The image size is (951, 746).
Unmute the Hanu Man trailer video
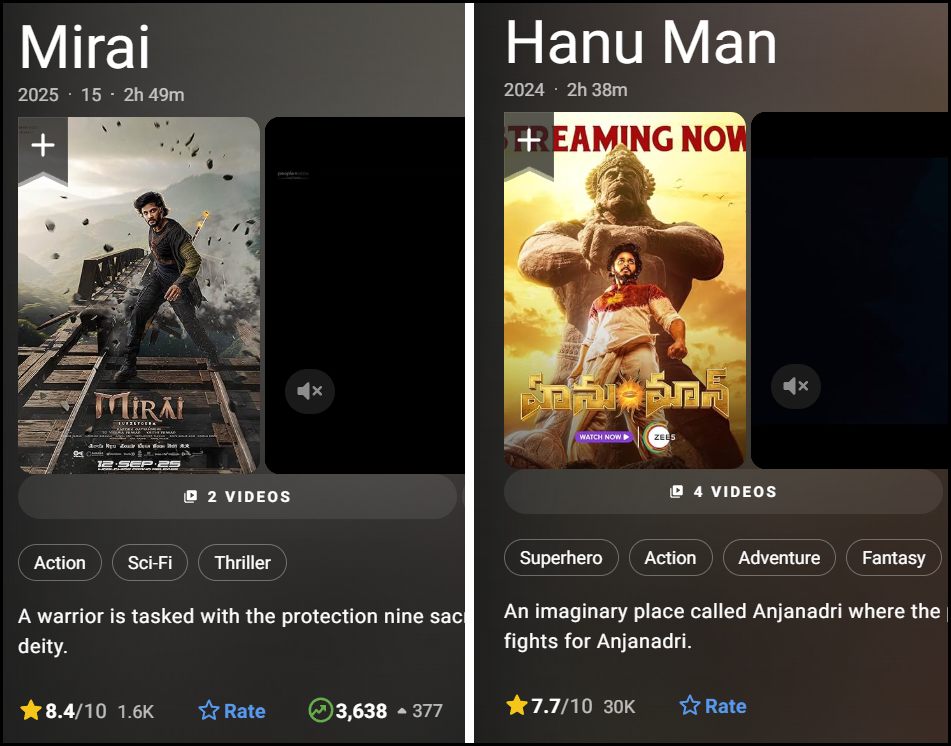pyautogui.click(x=796, y=386)
